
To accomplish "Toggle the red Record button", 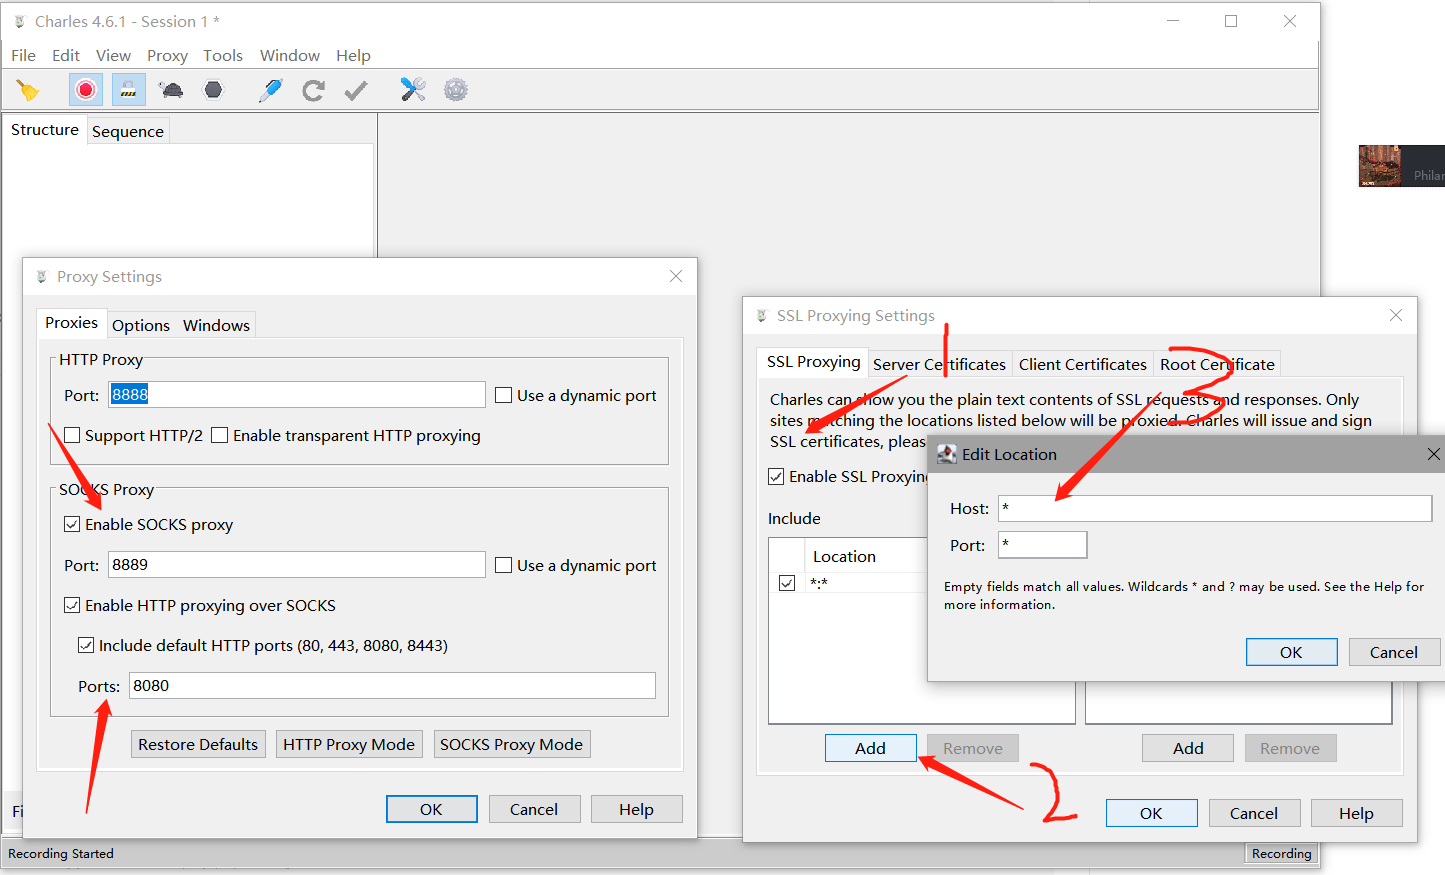I will point(86,90).
